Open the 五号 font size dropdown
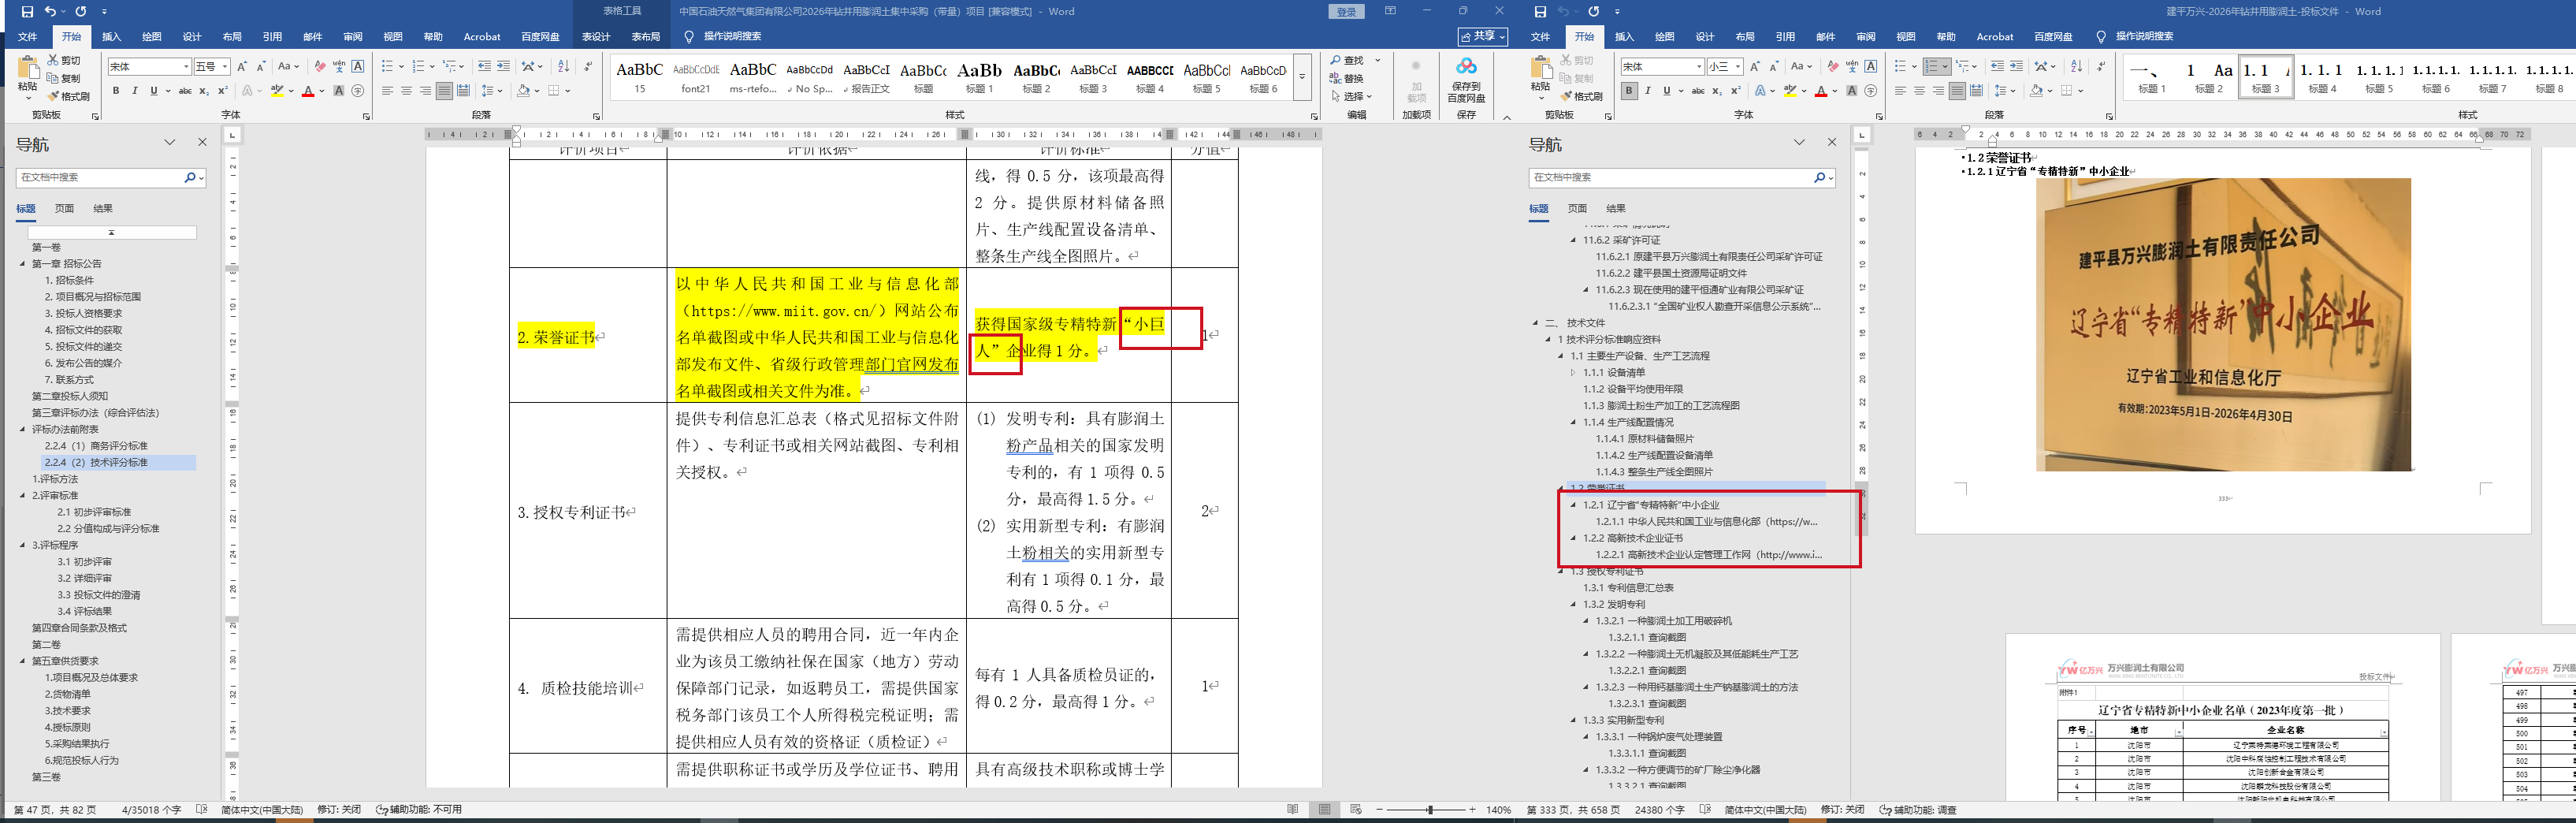This screenshot has height=823, width=2576. pos(225,67)
